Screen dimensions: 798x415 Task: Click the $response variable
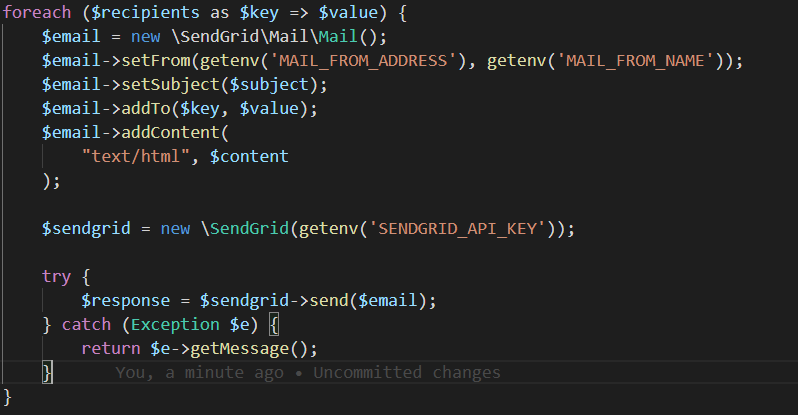click(x=126, y=300)
